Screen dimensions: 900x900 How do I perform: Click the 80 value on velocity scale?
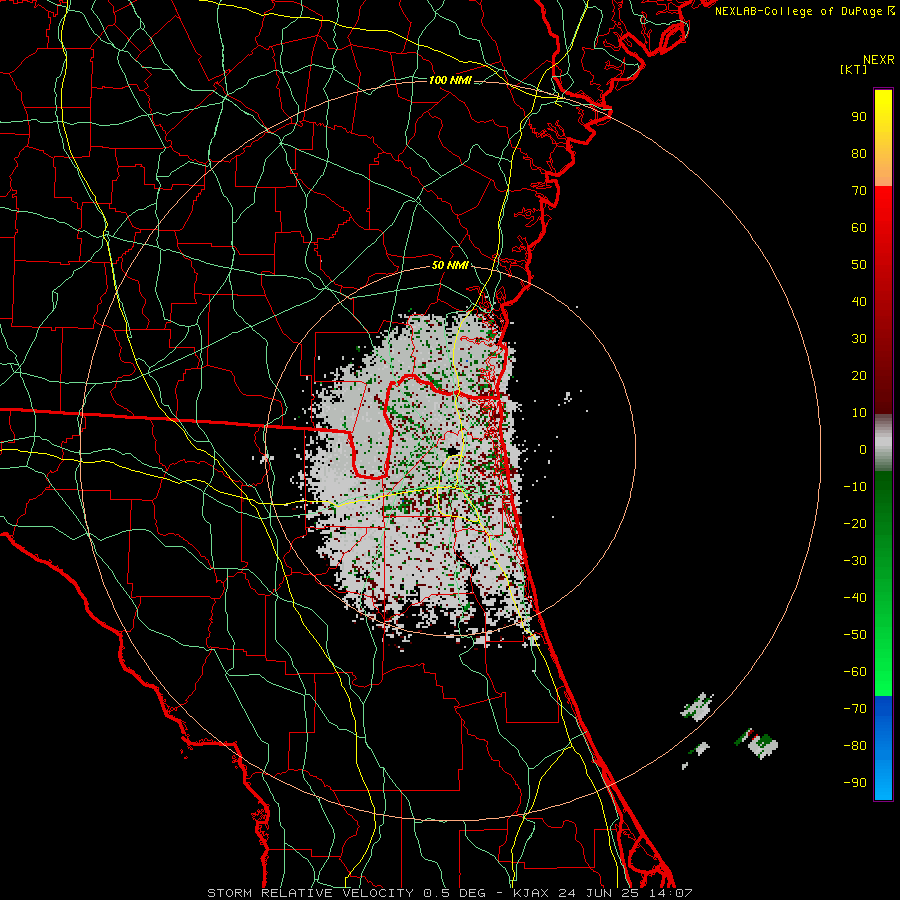(x=859, y=153)
